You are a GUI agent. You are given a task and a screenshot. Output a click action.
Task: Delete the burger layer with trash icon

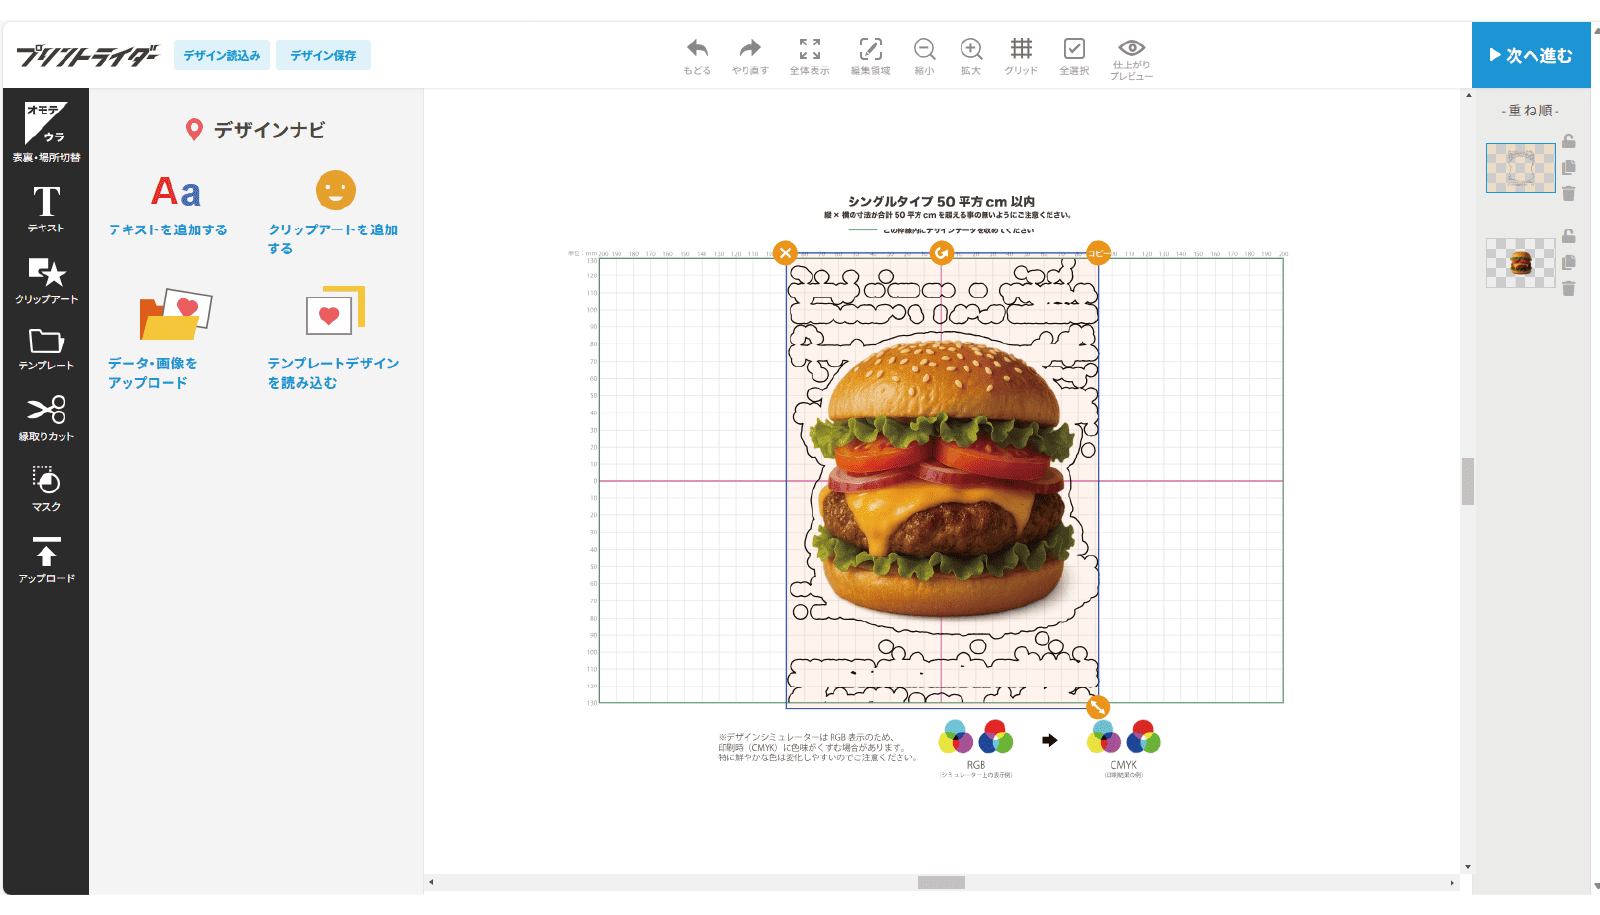tap(1568, 288)
